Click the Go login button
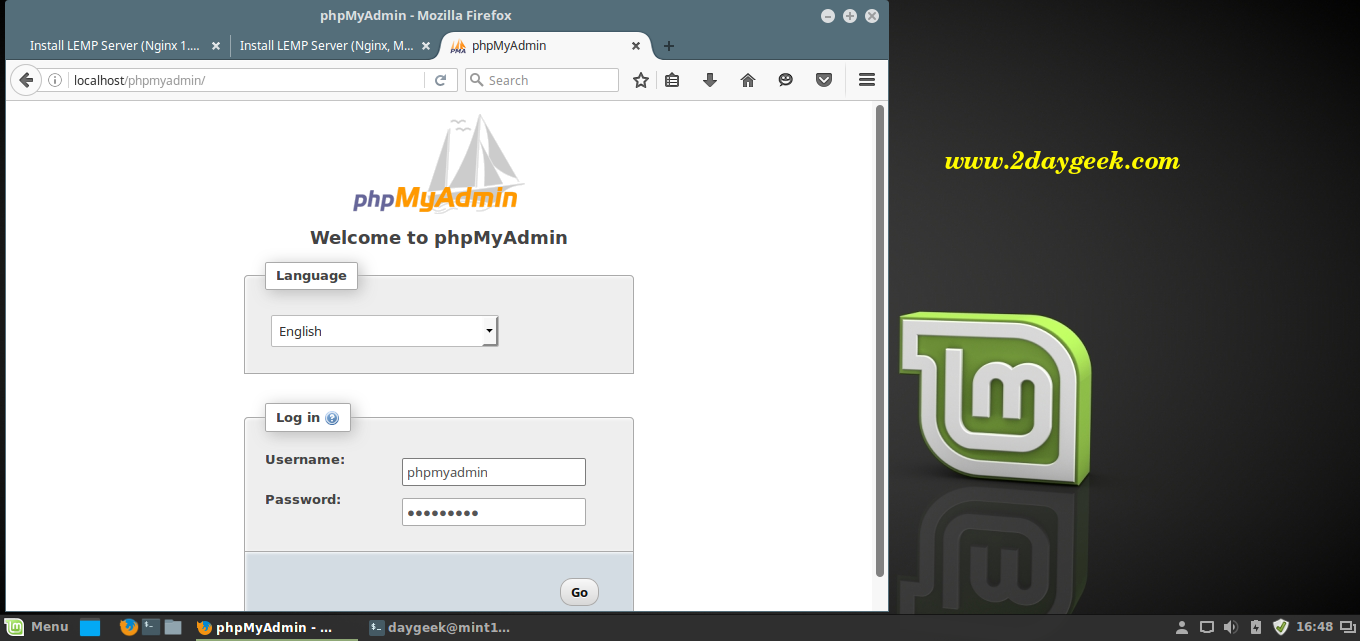 pyautogui.click(x=579, y=592)
